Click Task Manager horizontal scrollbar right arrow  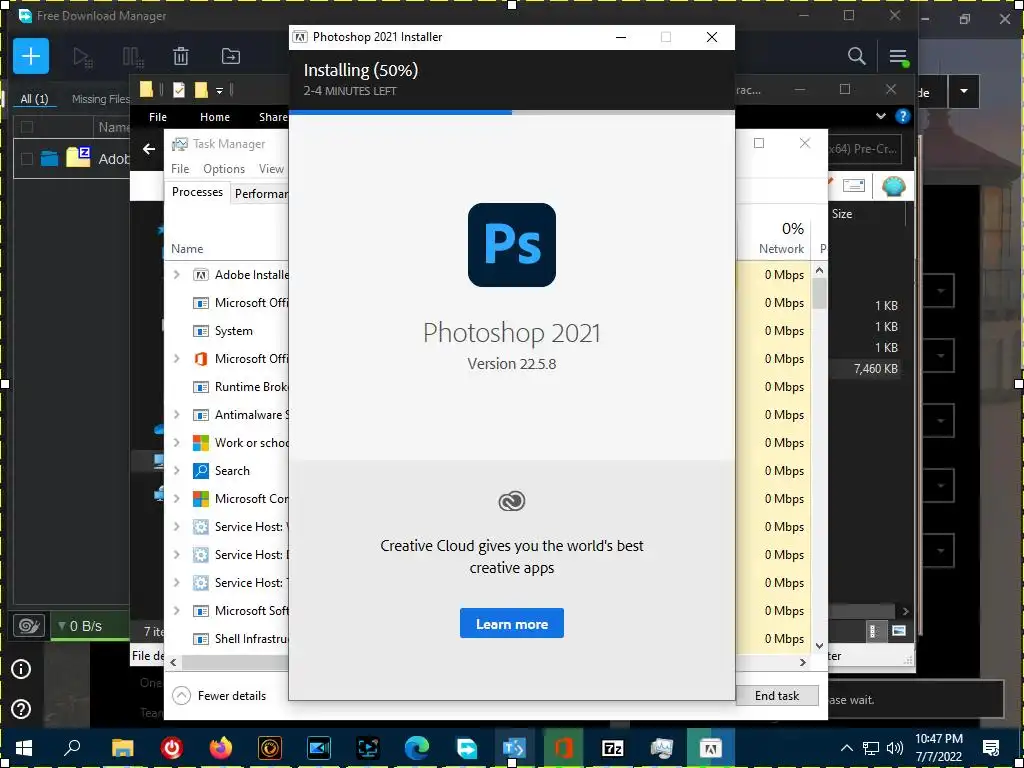(x=803, y=662)
